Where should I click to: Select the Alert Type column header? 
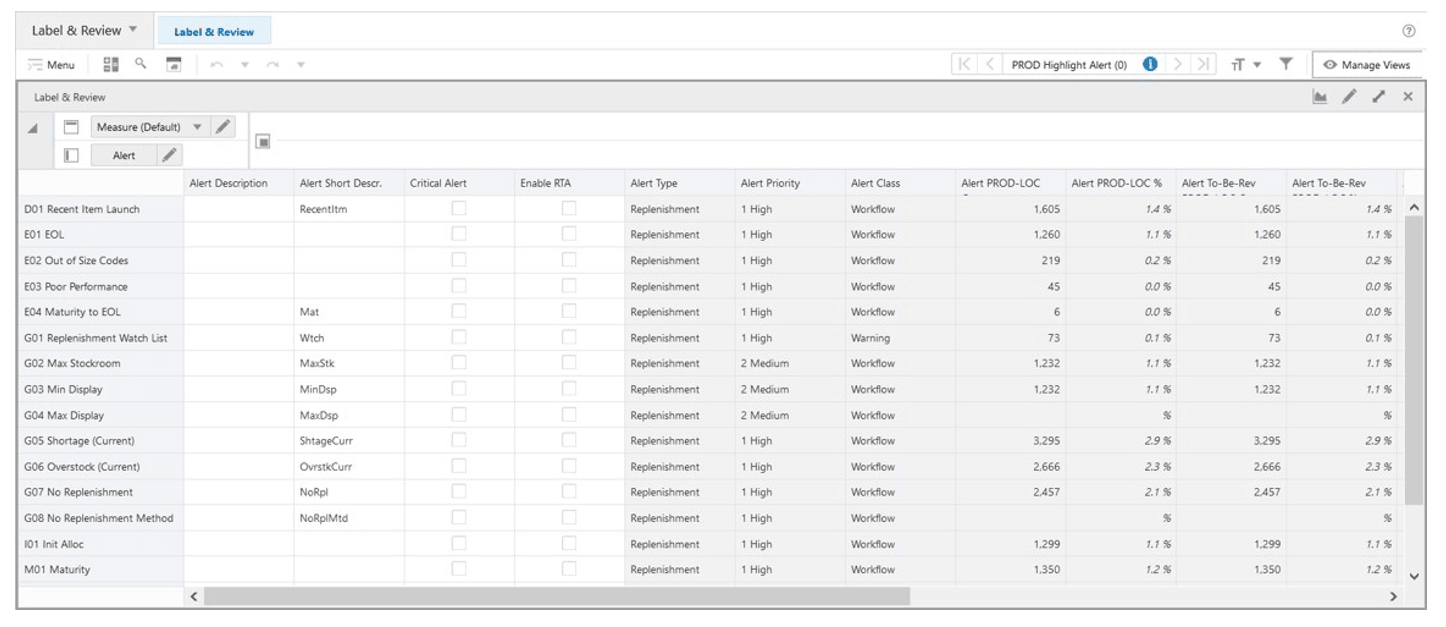pos(680,183)
